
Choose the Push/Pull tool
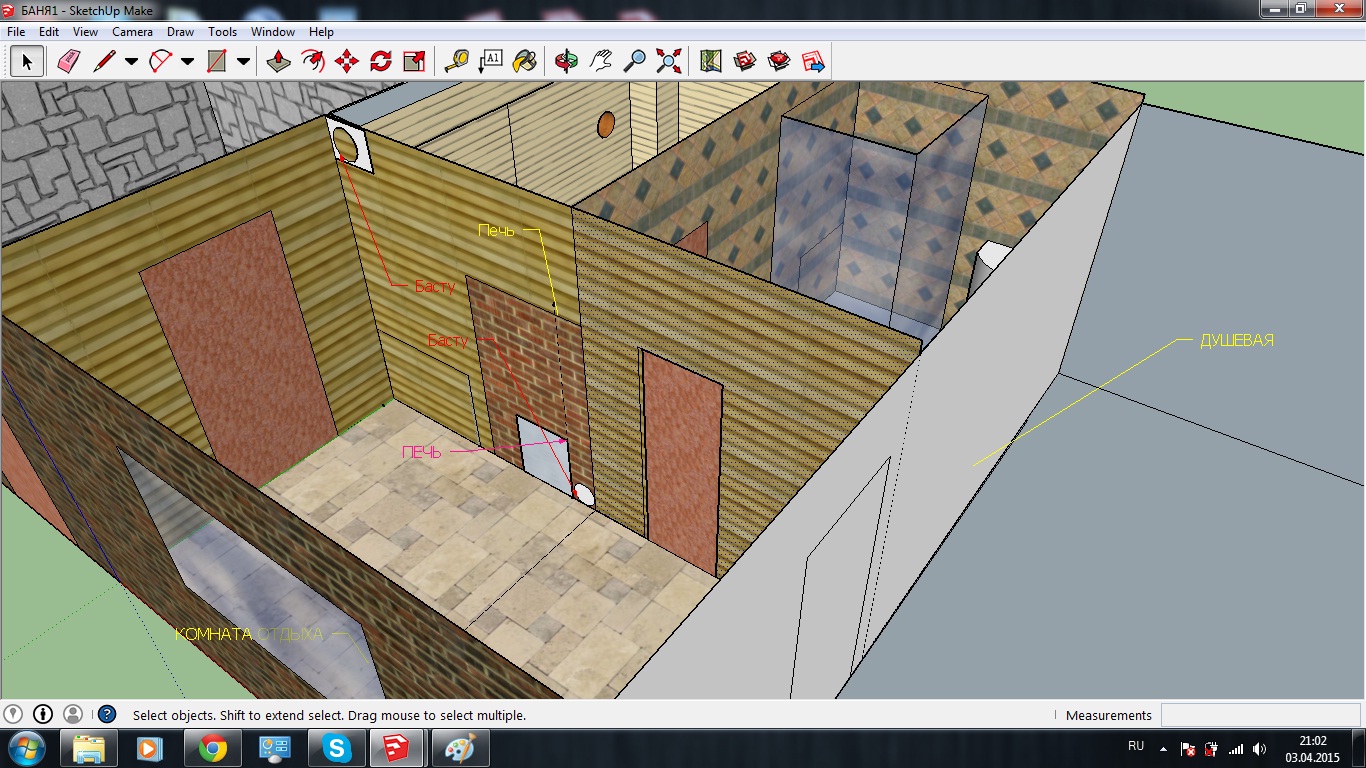(279, 62)
